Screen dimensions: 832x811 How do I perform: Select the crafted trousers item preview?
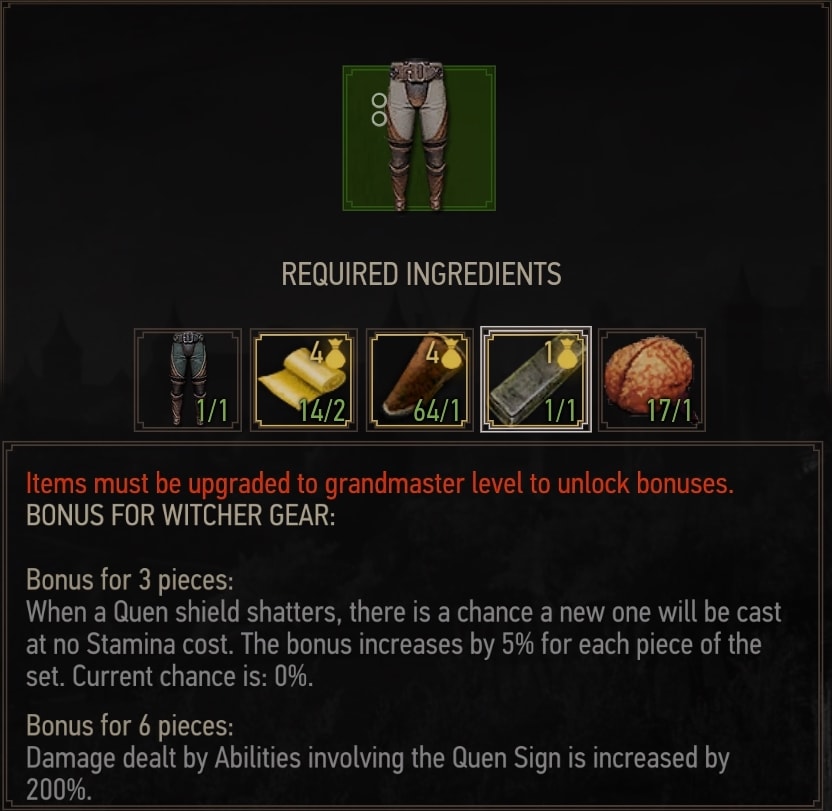(419, 138)
